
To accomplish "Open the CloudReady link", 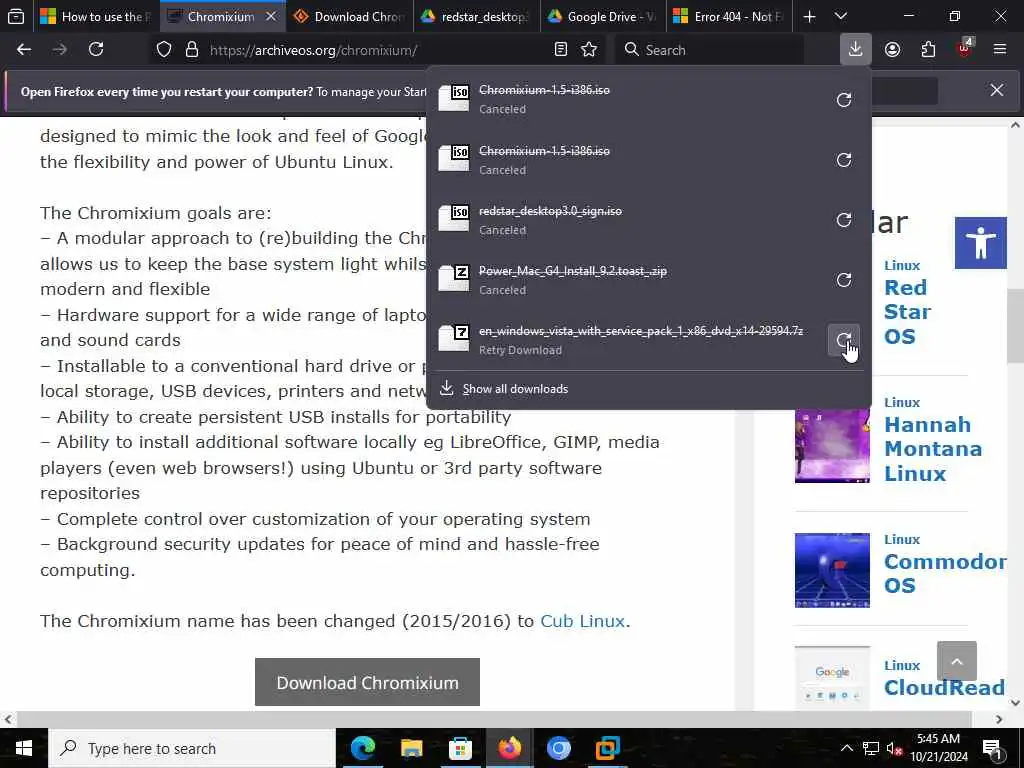I will (x=944, y=687).
